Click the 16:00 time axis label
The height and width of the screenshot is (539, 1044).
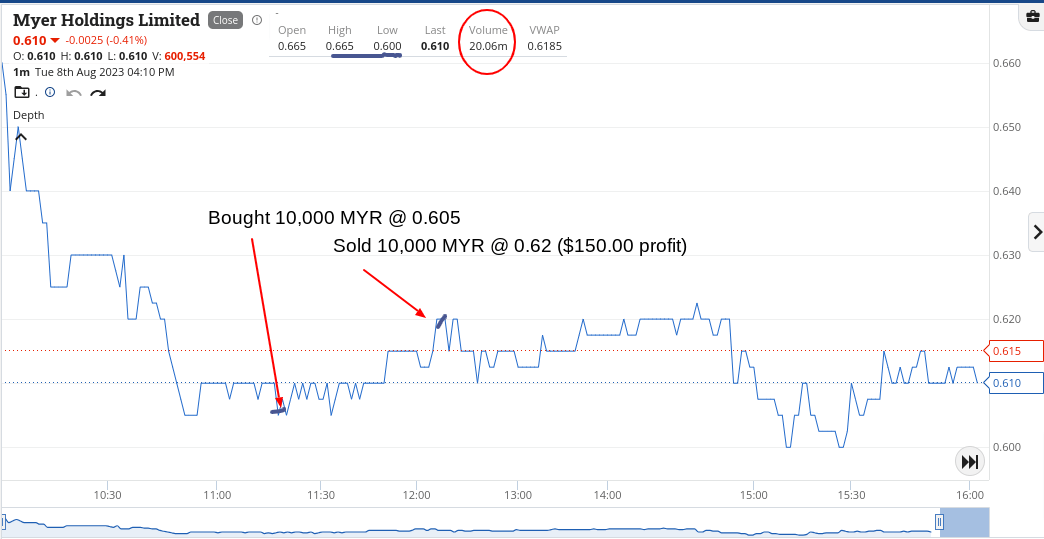969,495
